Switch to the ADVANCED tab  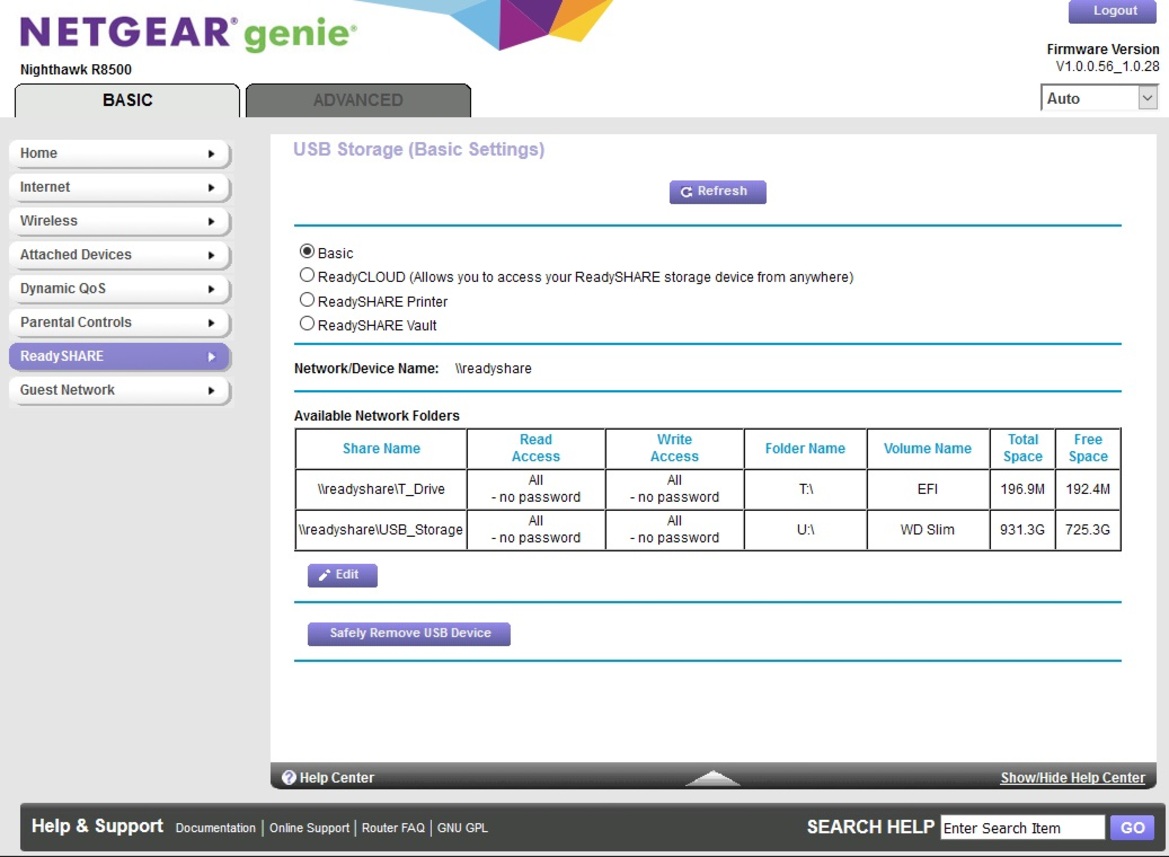tap(358, 101)
